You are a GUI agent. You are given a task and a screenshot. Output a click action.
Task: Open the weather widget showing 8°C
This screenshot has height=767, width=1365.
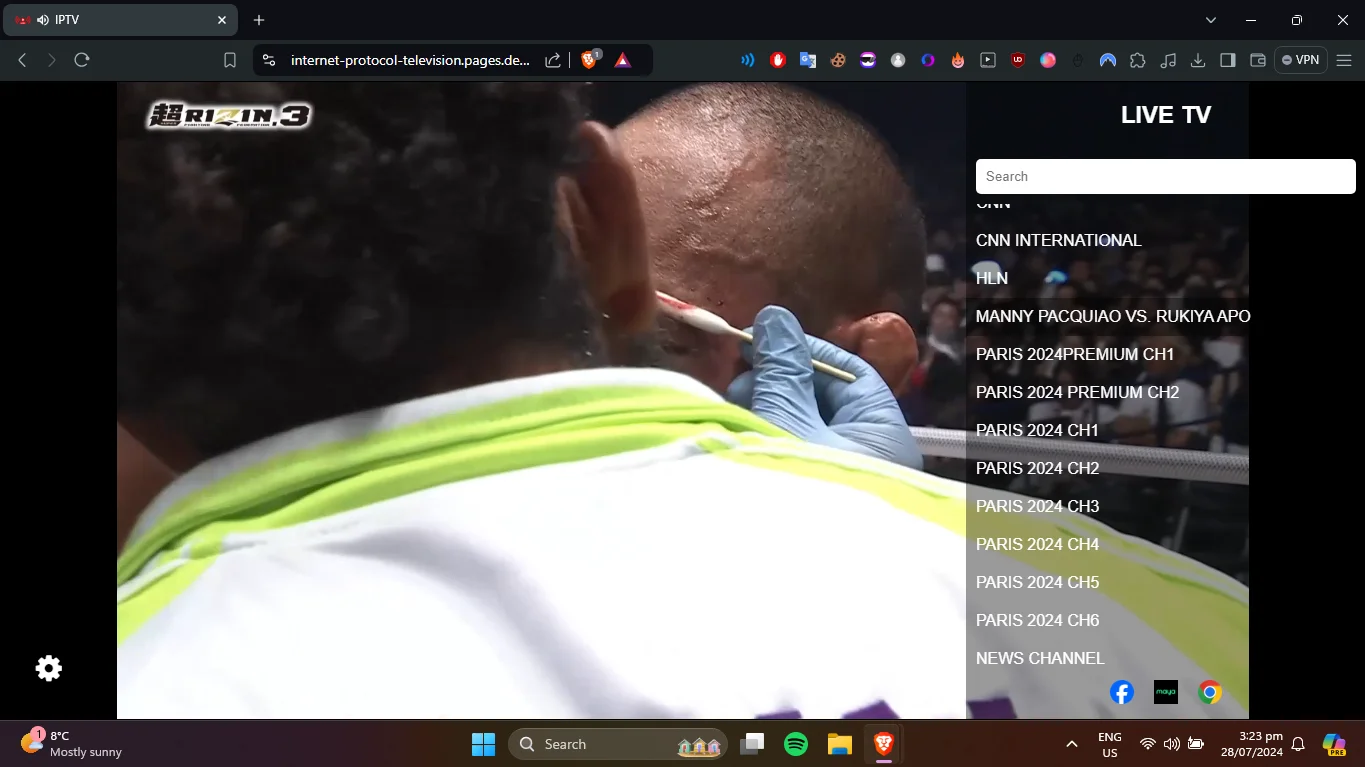click(72, 744)
